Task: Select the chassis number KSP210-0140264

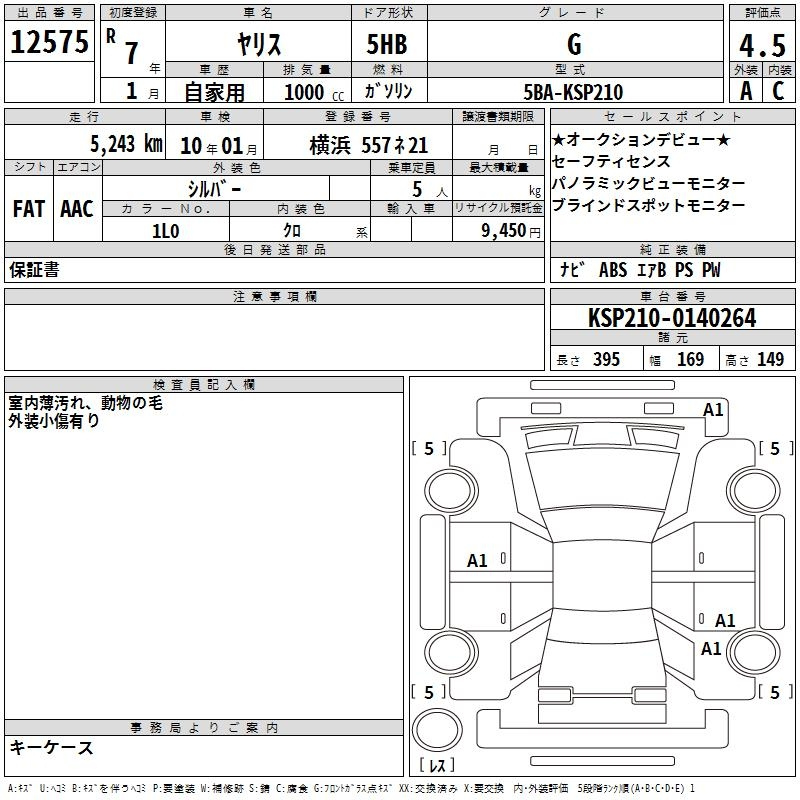Action: (672, 318)
